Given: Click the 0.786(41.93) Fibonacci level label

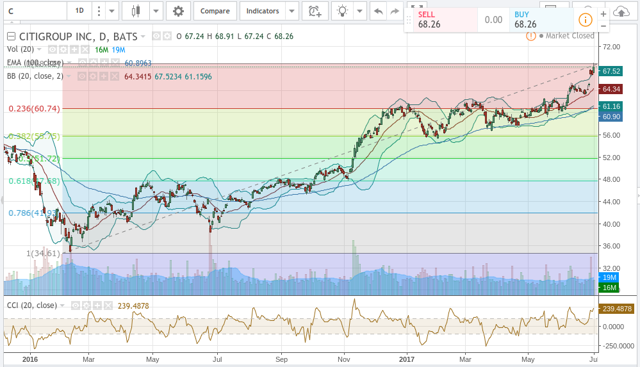Looking at the screenshot, I should 33,213.
